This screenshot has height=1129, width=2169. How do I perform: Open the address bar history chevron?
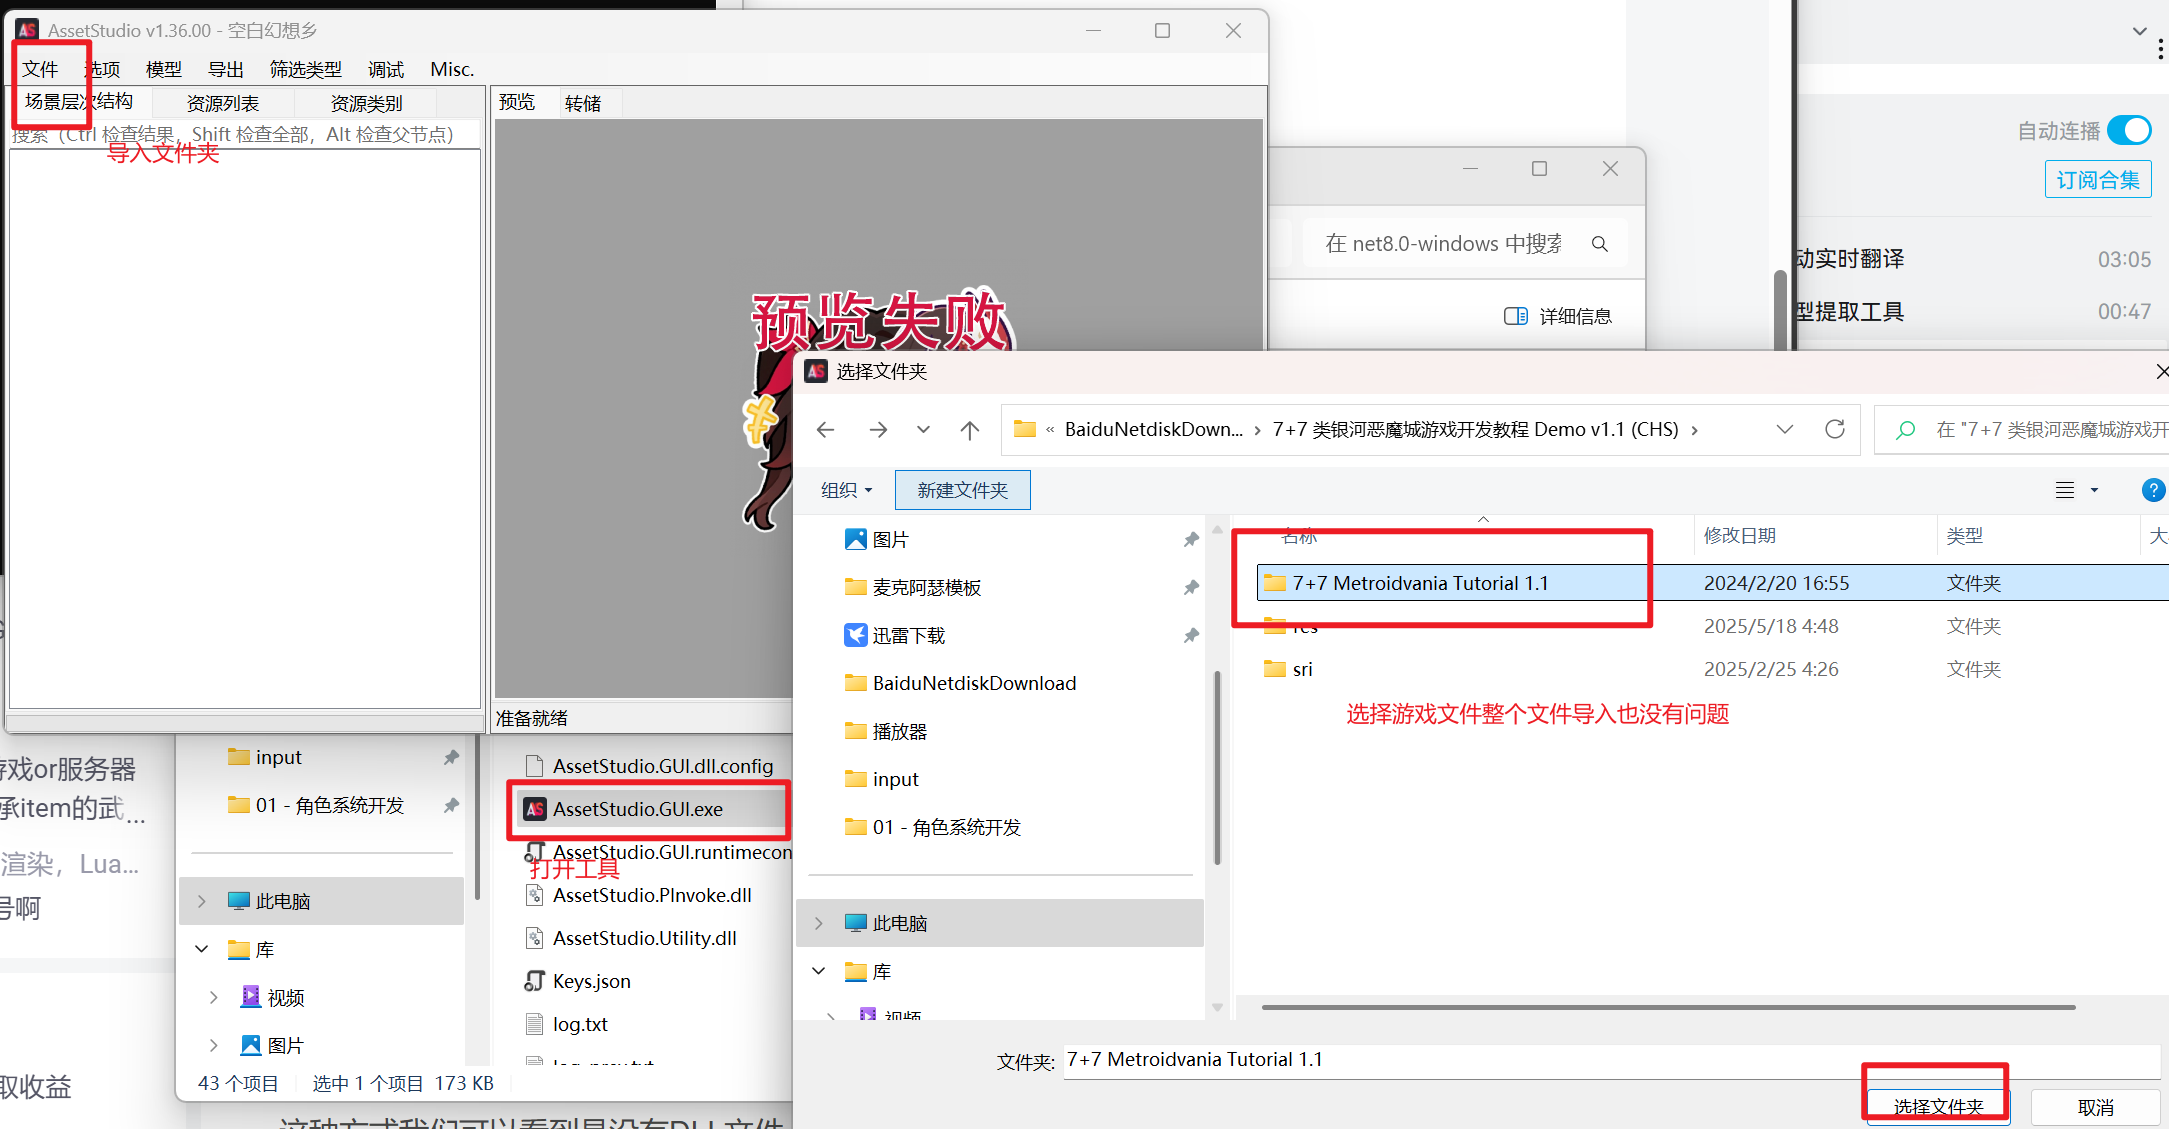[x=1785, y=429]
